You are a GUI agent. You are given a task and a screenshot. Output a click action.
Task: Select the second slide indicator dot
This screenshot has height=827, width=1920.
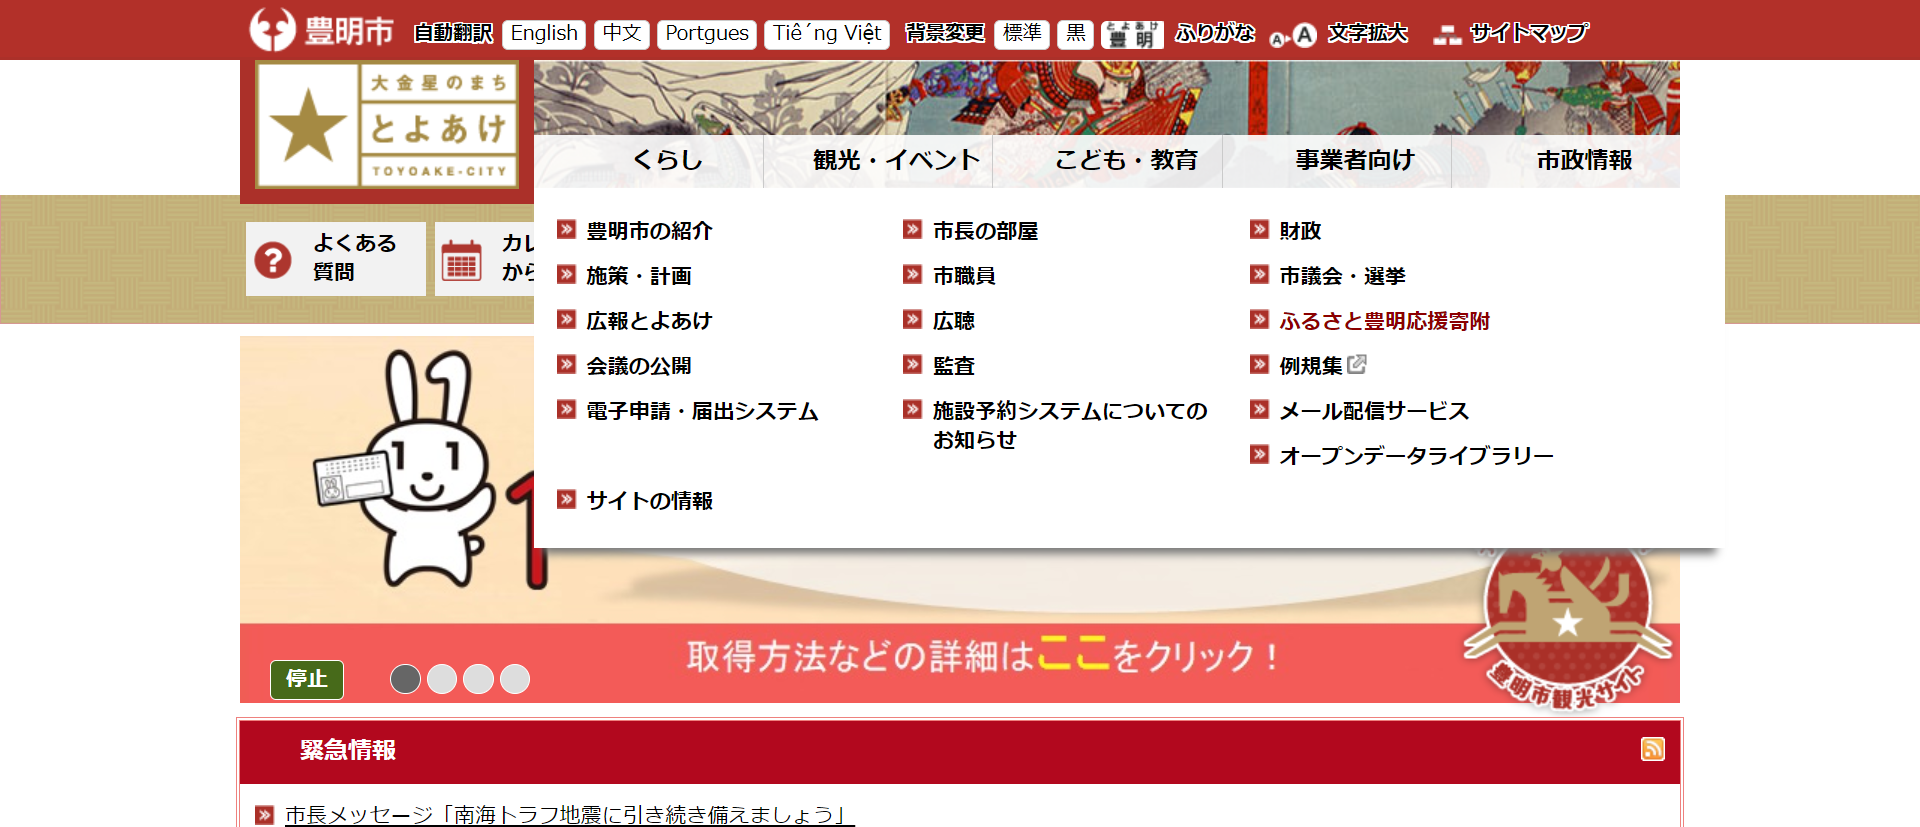click(x=442, y=679)
